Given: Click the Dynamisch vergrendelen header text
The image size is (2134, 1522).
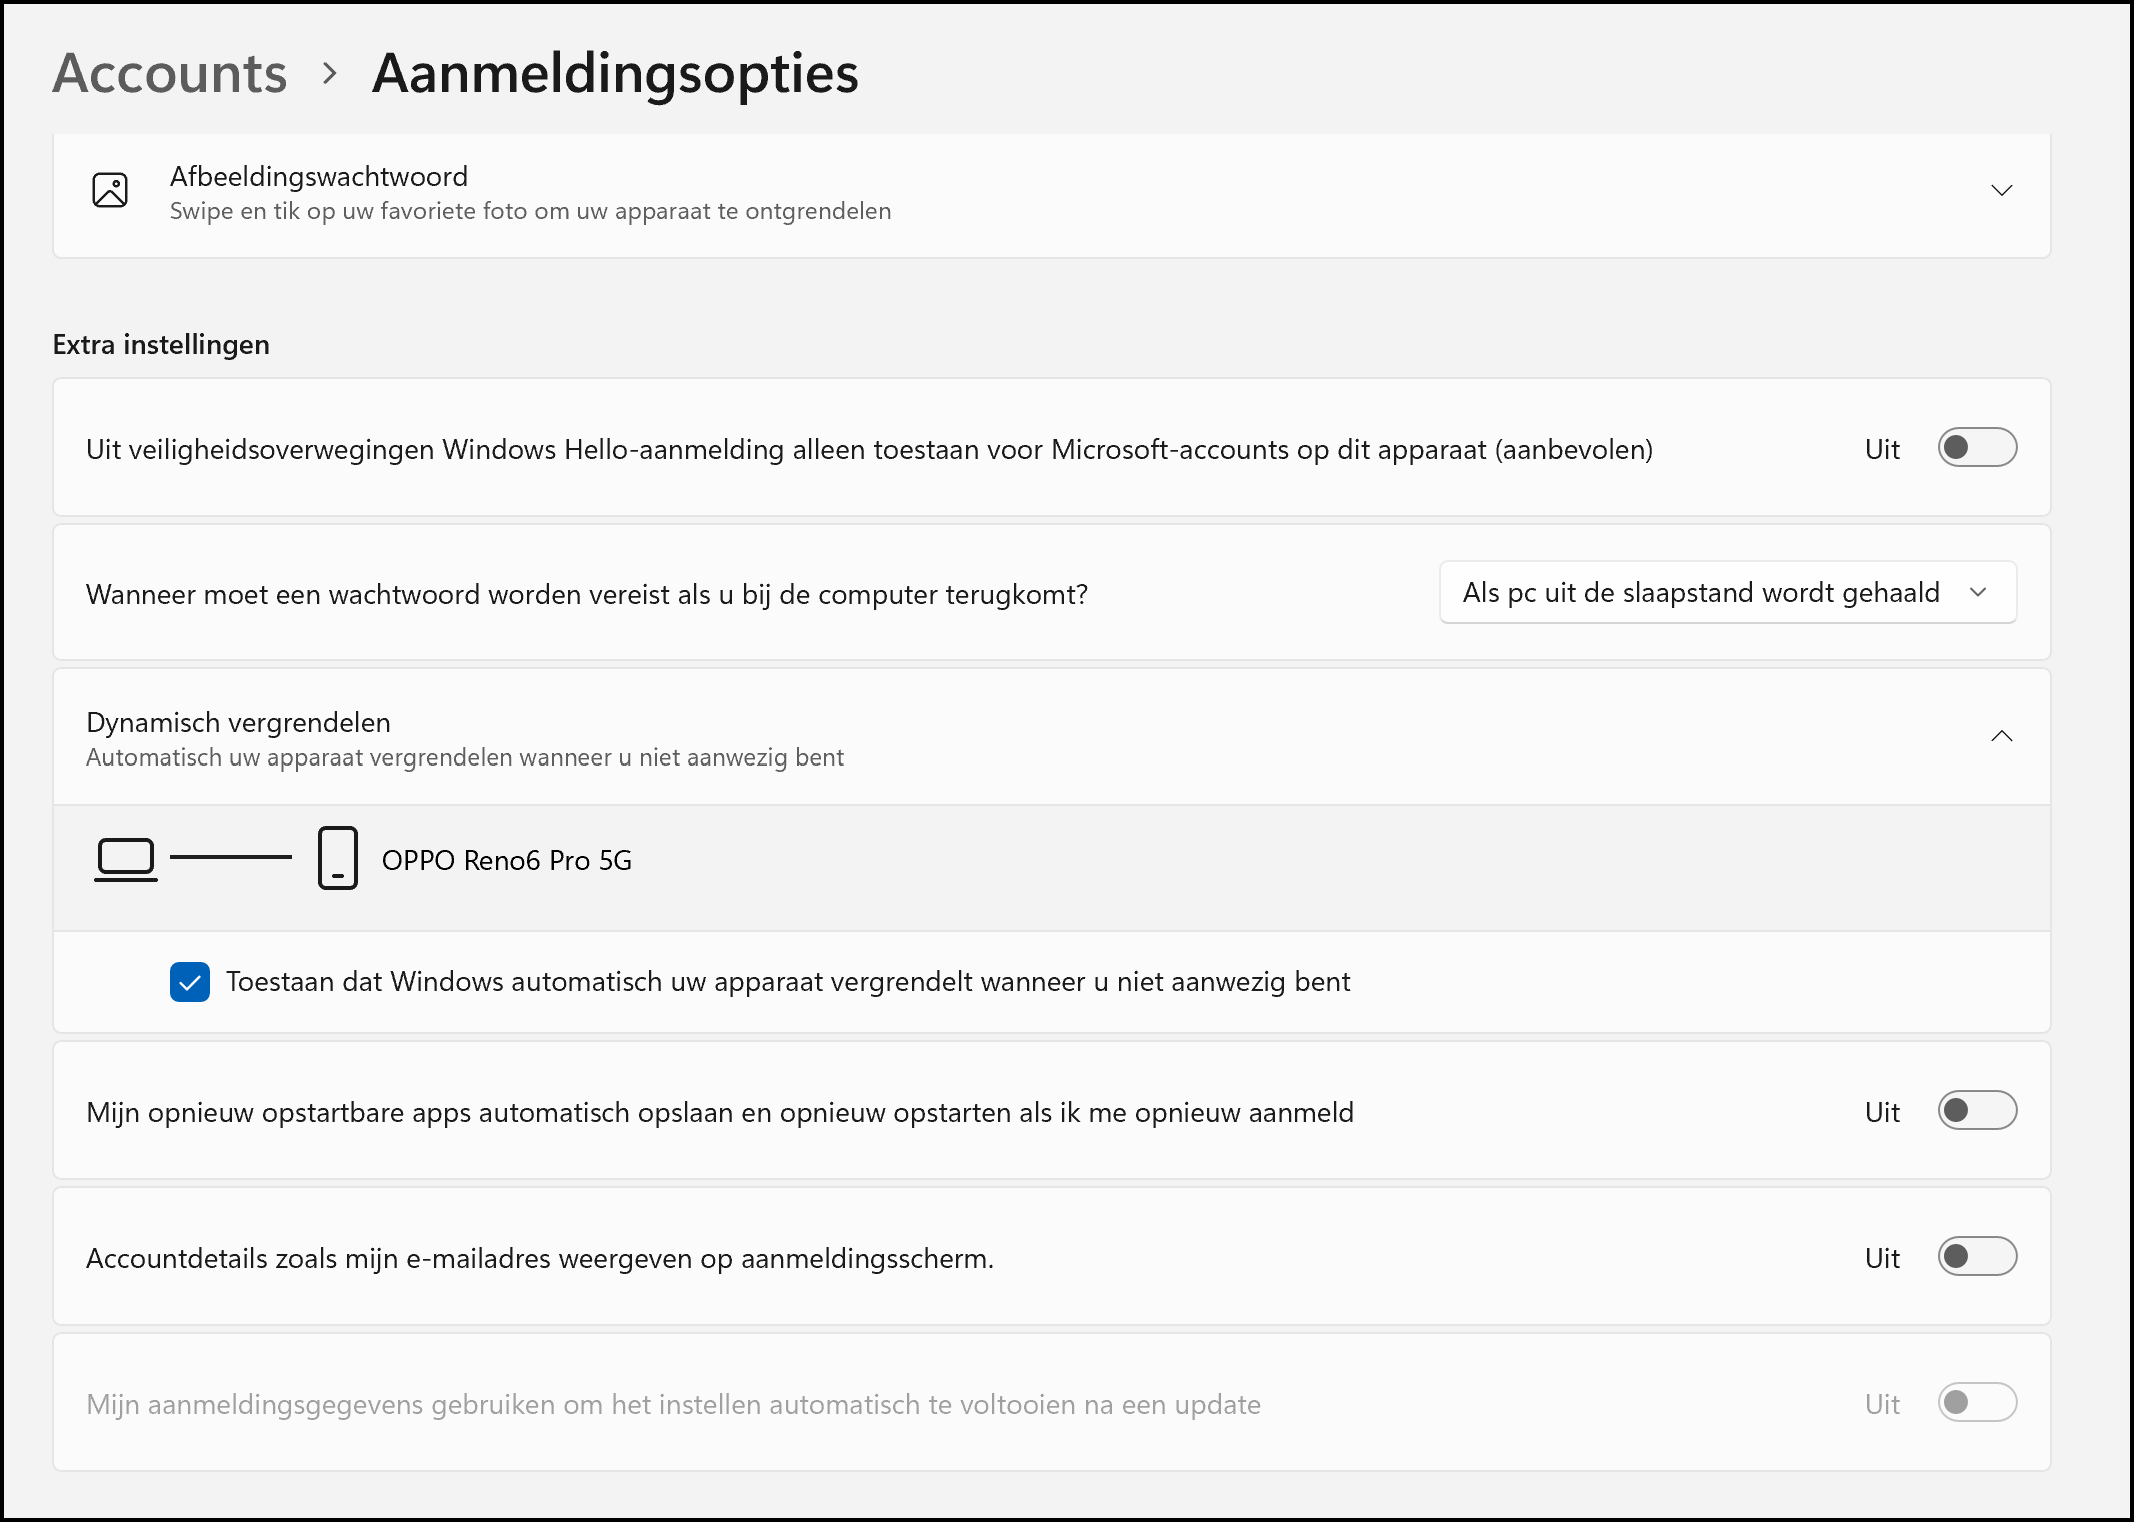Looking at the screenshot, I should [x=238, y=722].
